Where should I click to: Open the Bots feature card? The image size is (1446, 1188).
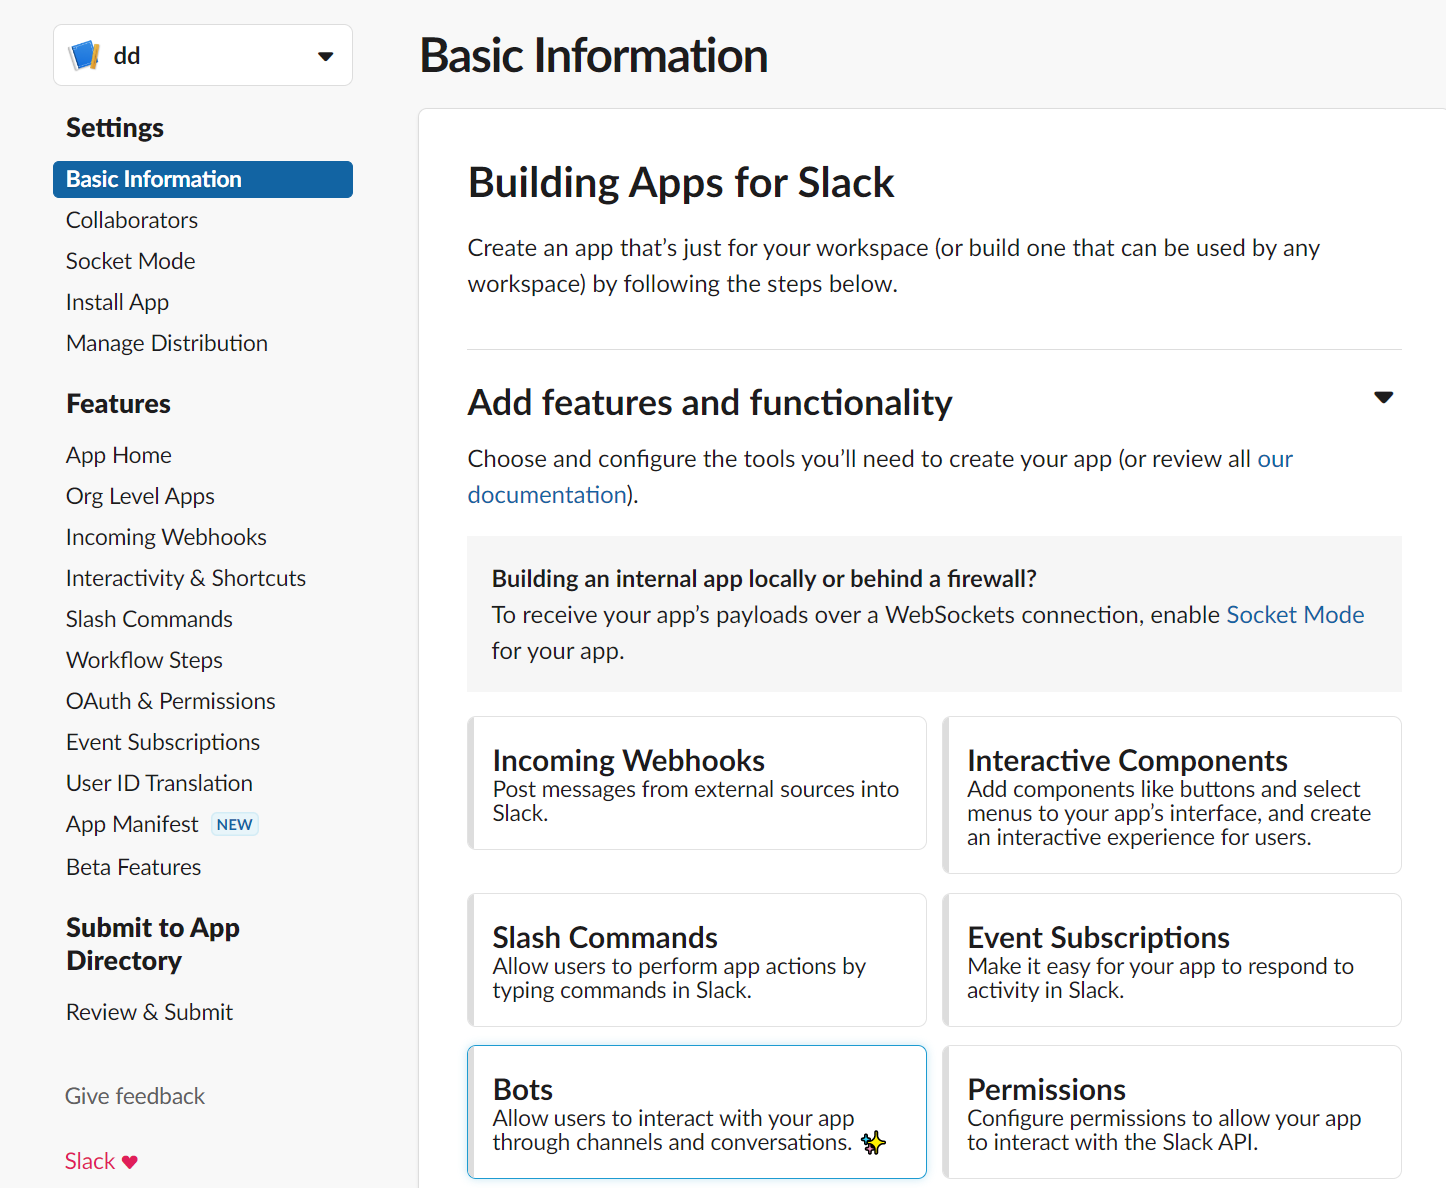point(697,1112)
